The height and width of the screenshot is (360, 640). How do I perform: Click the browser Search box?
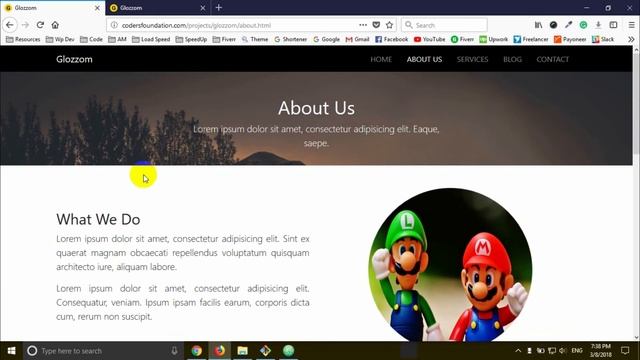coord(444,25)
